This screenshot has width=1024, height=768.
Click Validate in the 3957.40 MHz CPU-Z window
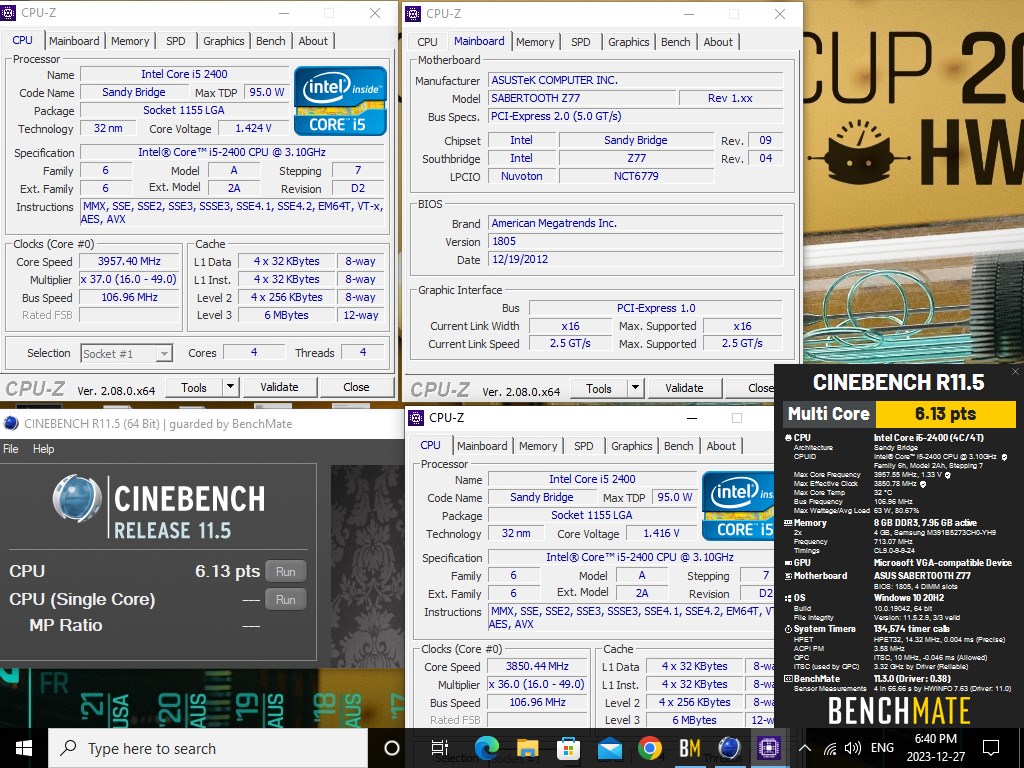pos(280,387)
